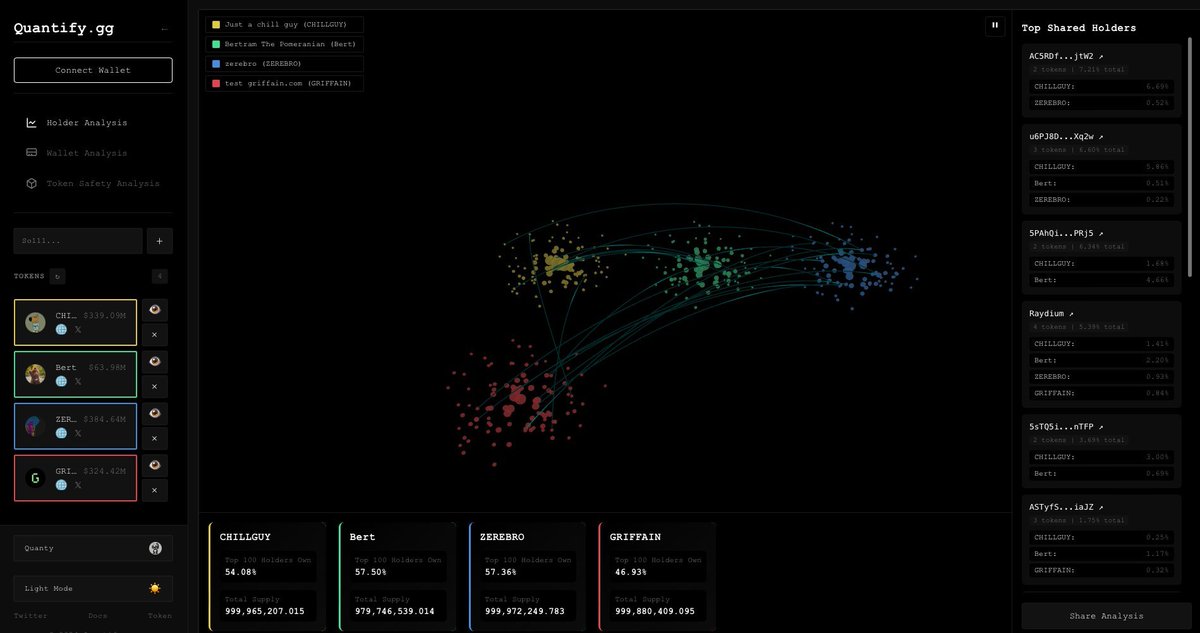Select the Bert stats card
Screen dimensions: 1200x633
398,576
